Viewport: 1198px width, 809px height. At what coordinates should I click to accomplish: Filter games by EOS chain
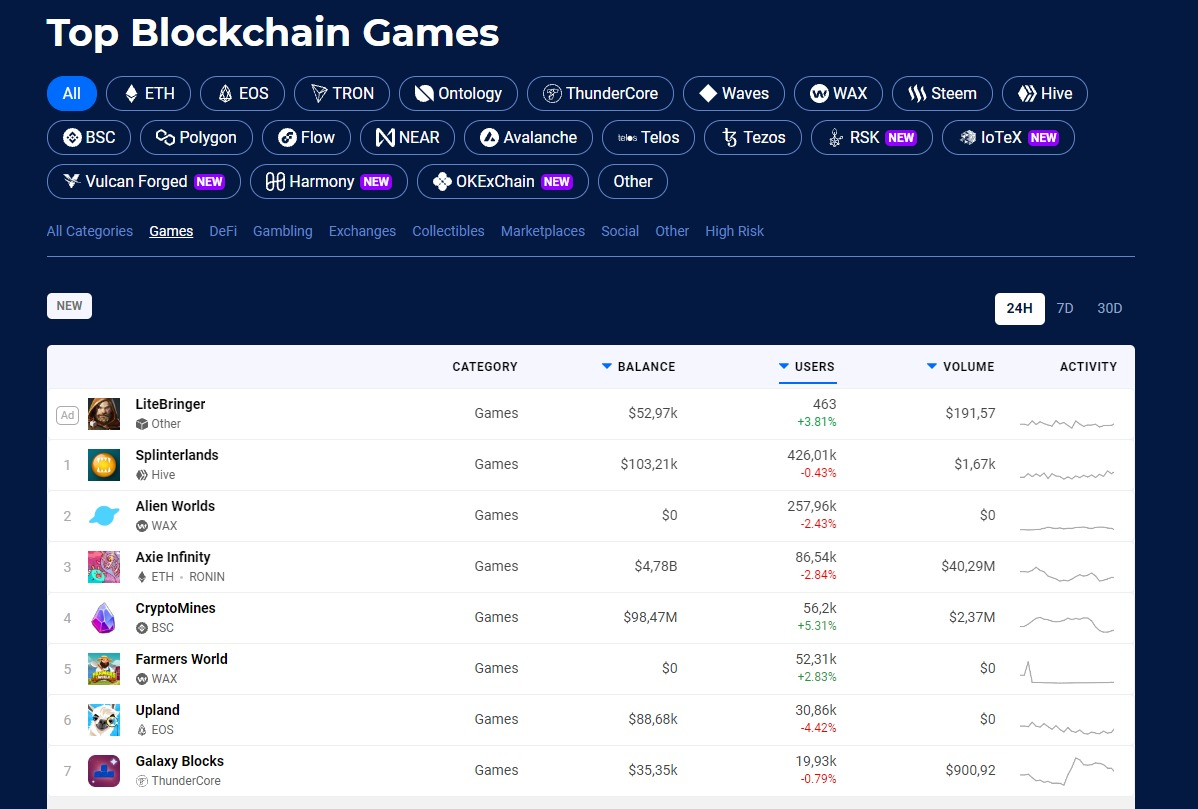click(x=242, y=93)
